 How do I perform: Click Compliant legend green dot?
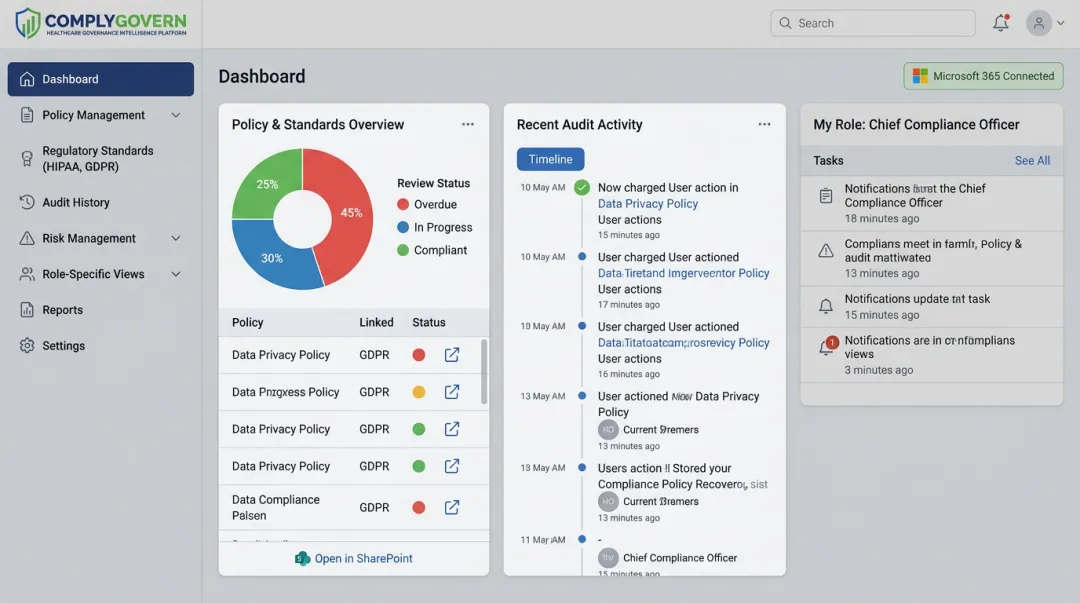point(403,249)
